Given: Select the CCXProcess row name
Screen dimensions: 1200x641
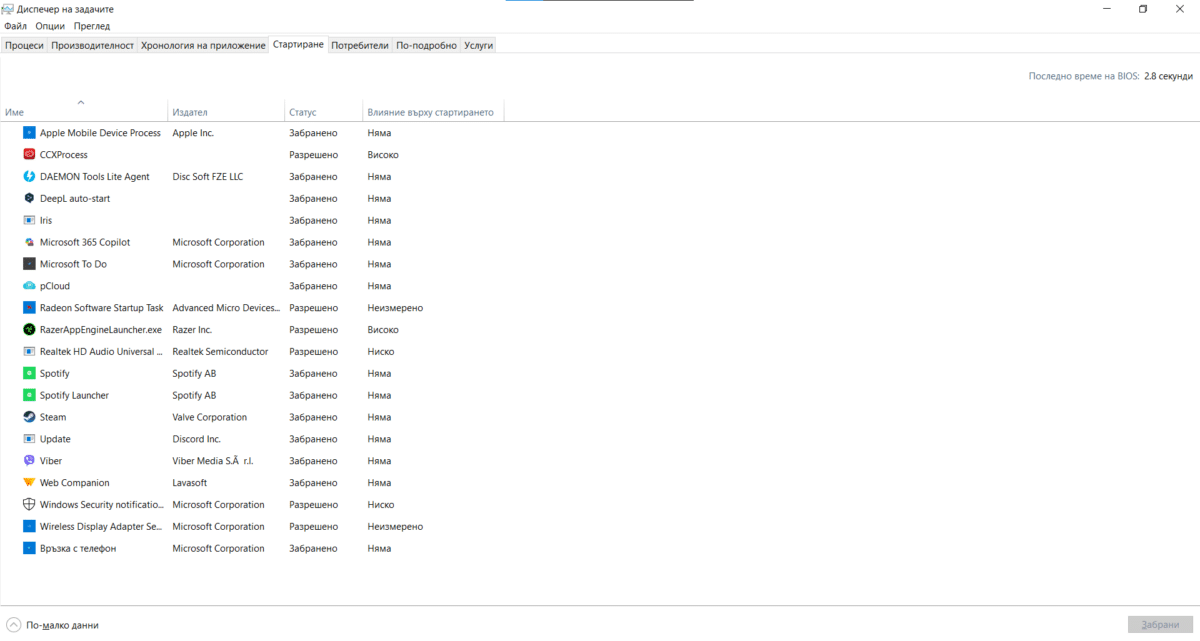Looking at the screenshot, I should click(x=63, y=155).
